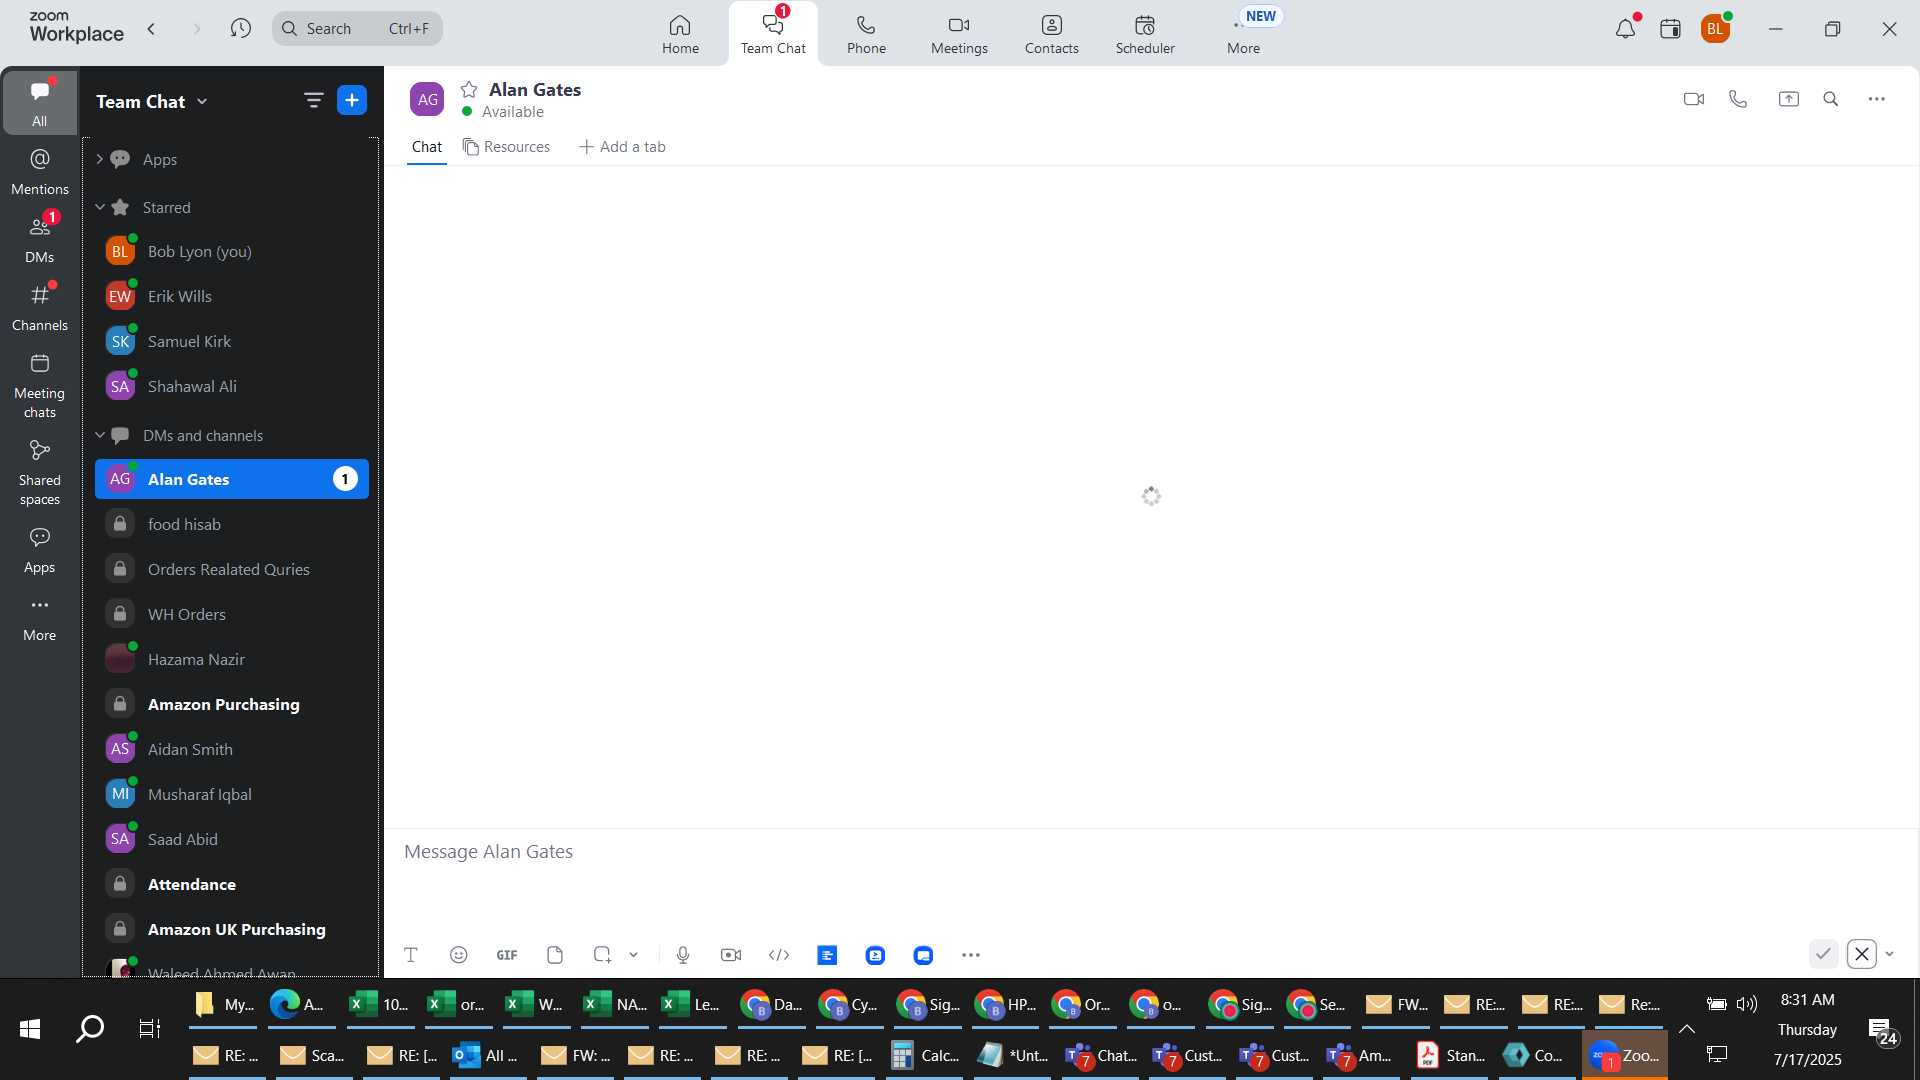Show hidden system tray icons
The width and height of the screenshot is (1920, 1080).
tap(1687, 1028)
